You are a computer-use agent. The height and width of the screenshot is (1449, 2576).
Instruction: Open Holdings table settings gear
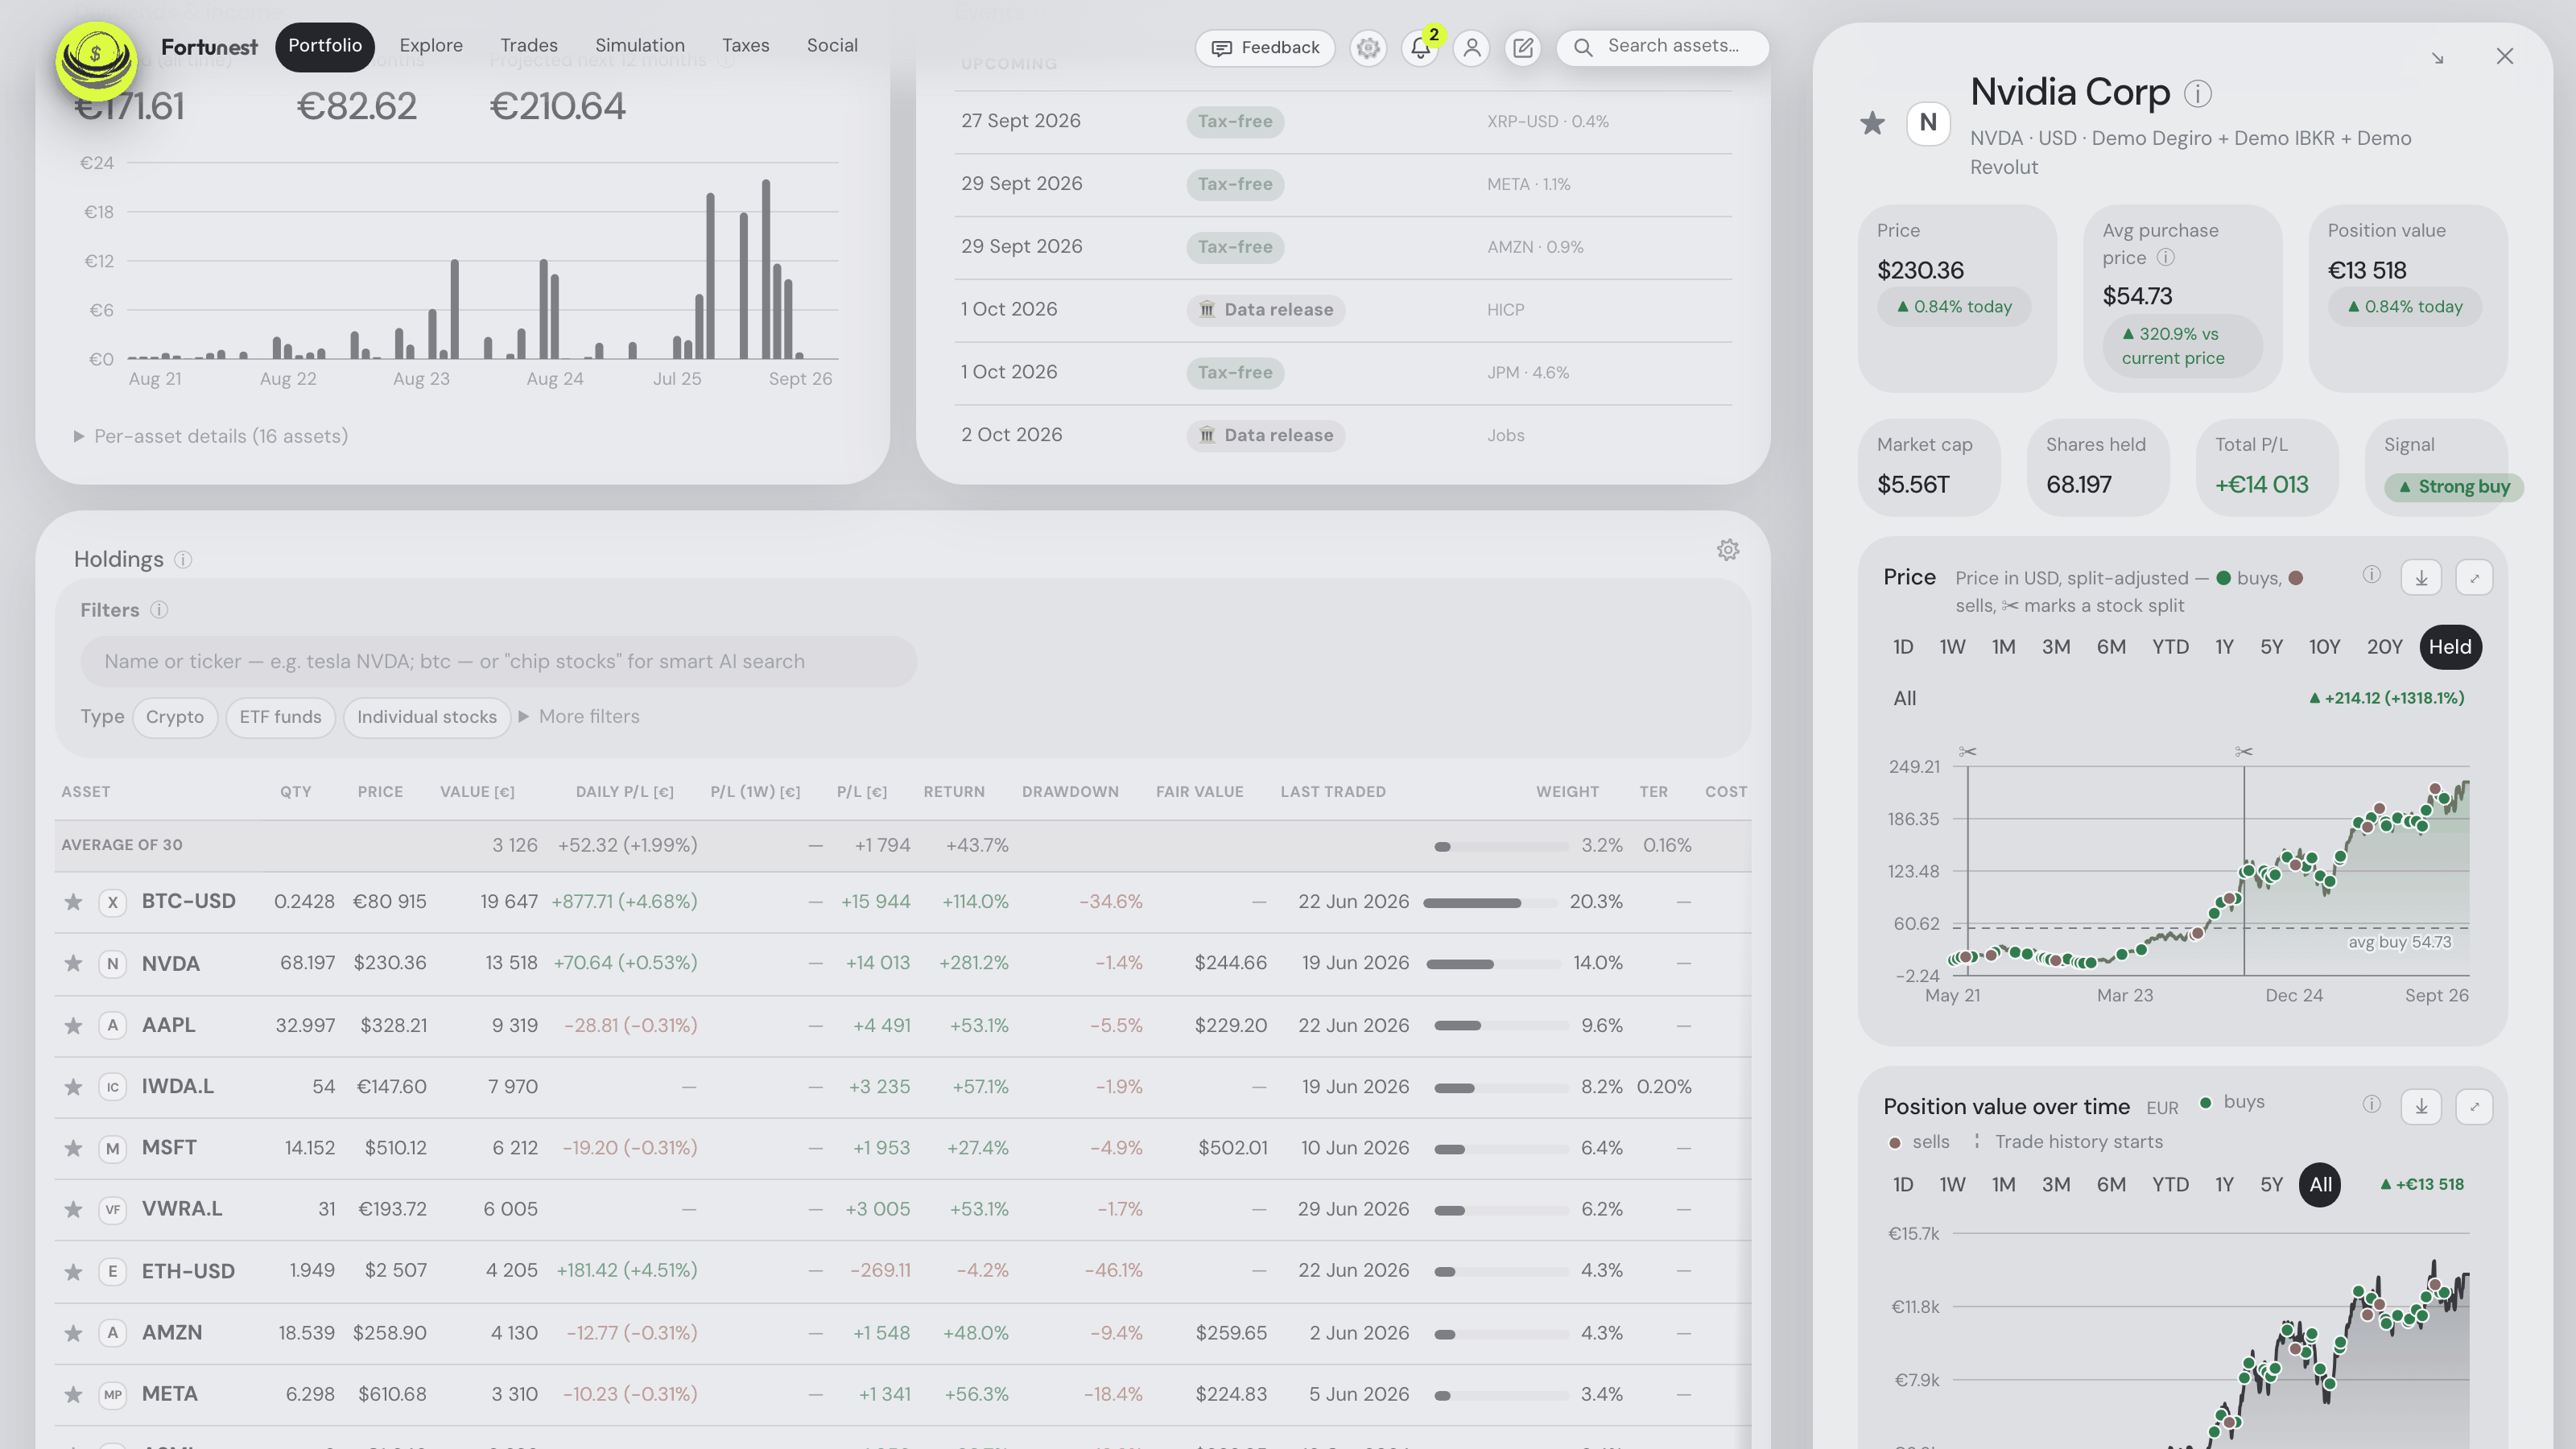pos(1728,550)
